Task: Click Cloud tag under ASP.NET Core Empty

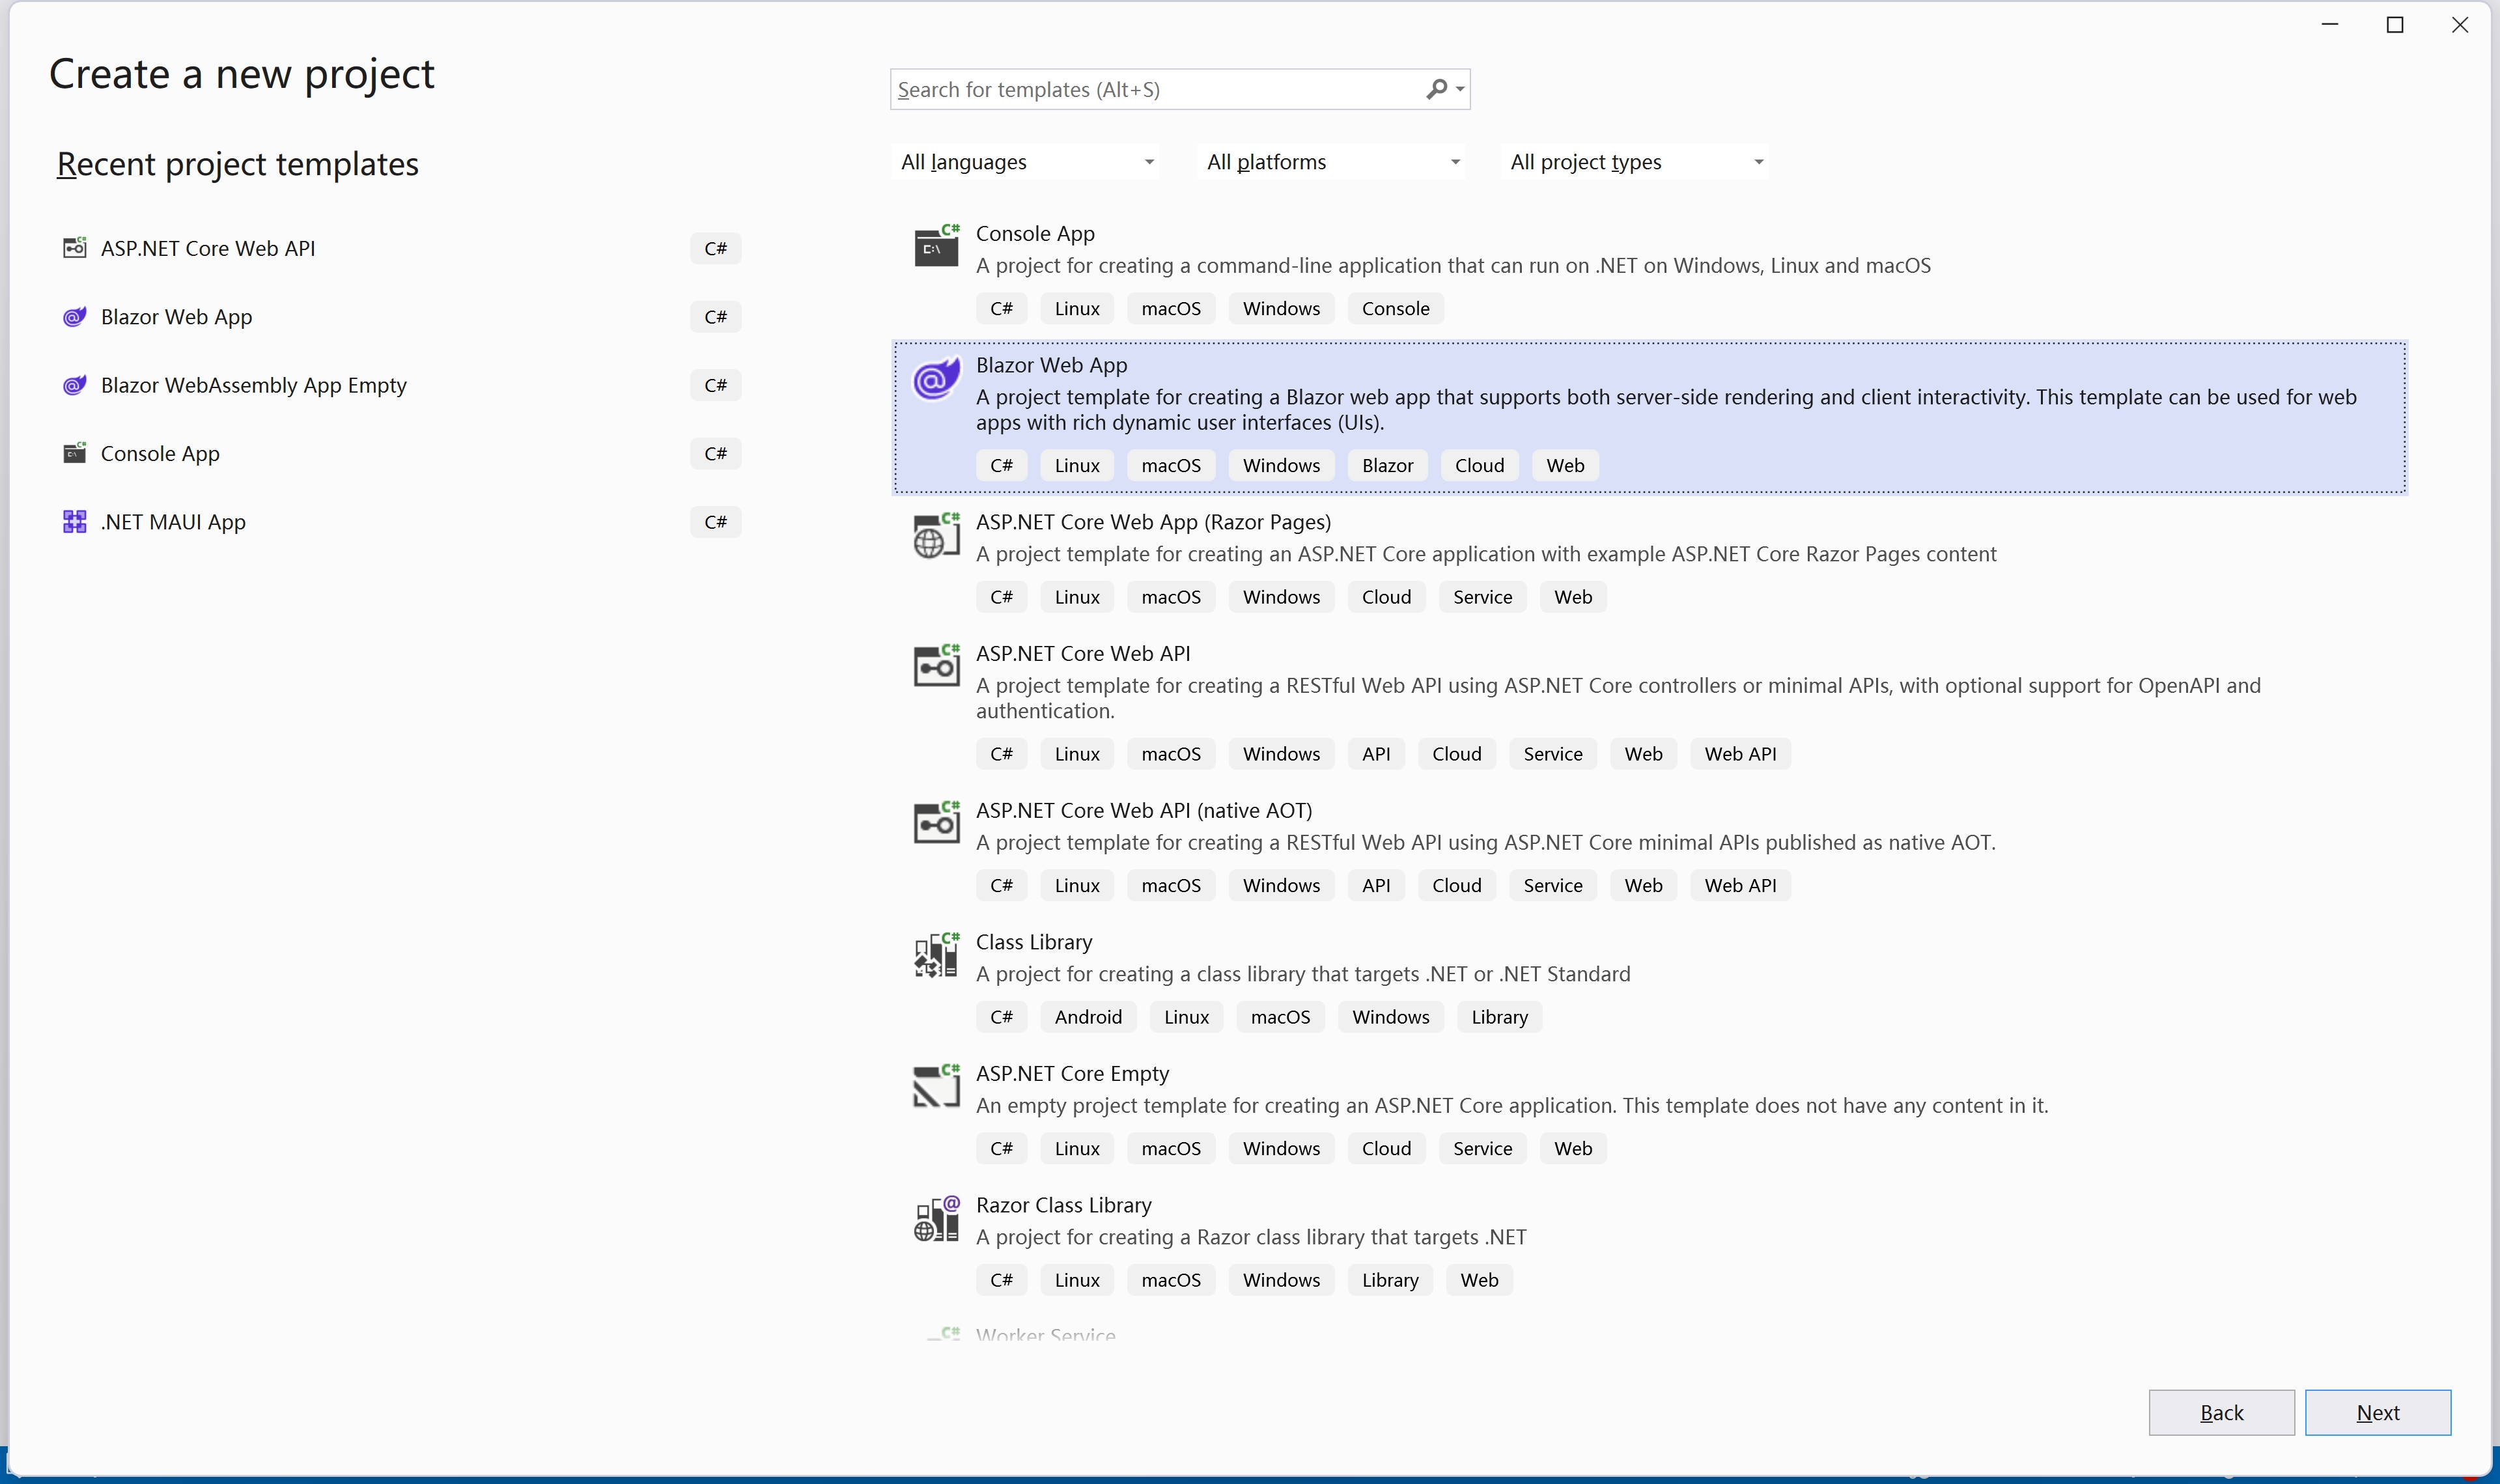Action: 1386,1149
